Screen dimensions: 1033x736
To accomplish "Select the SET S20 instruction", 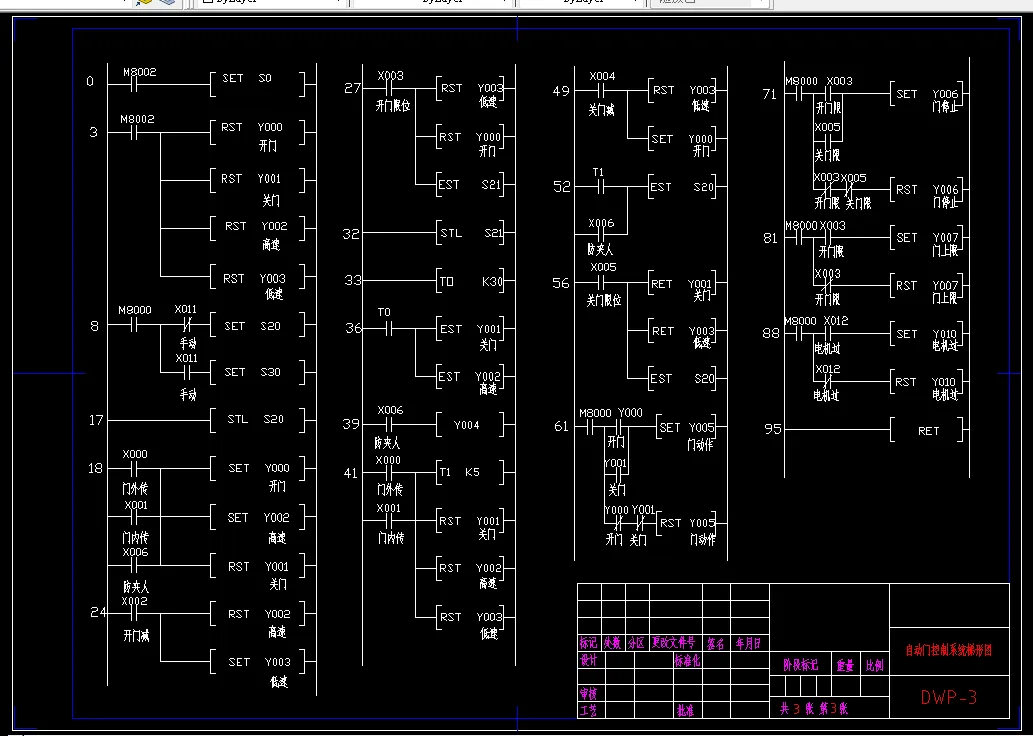I will click(258, 326).
